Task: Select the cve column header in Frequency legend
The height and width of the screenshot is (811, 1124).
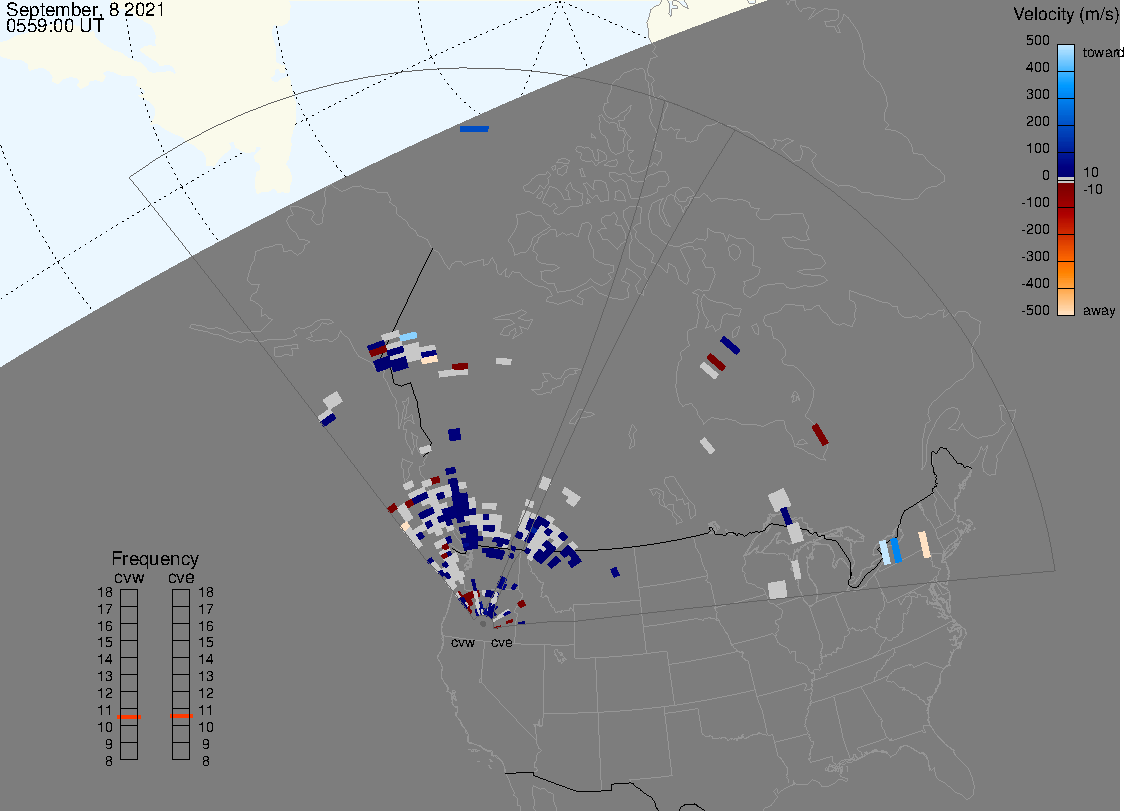Action: pos(181,576)
